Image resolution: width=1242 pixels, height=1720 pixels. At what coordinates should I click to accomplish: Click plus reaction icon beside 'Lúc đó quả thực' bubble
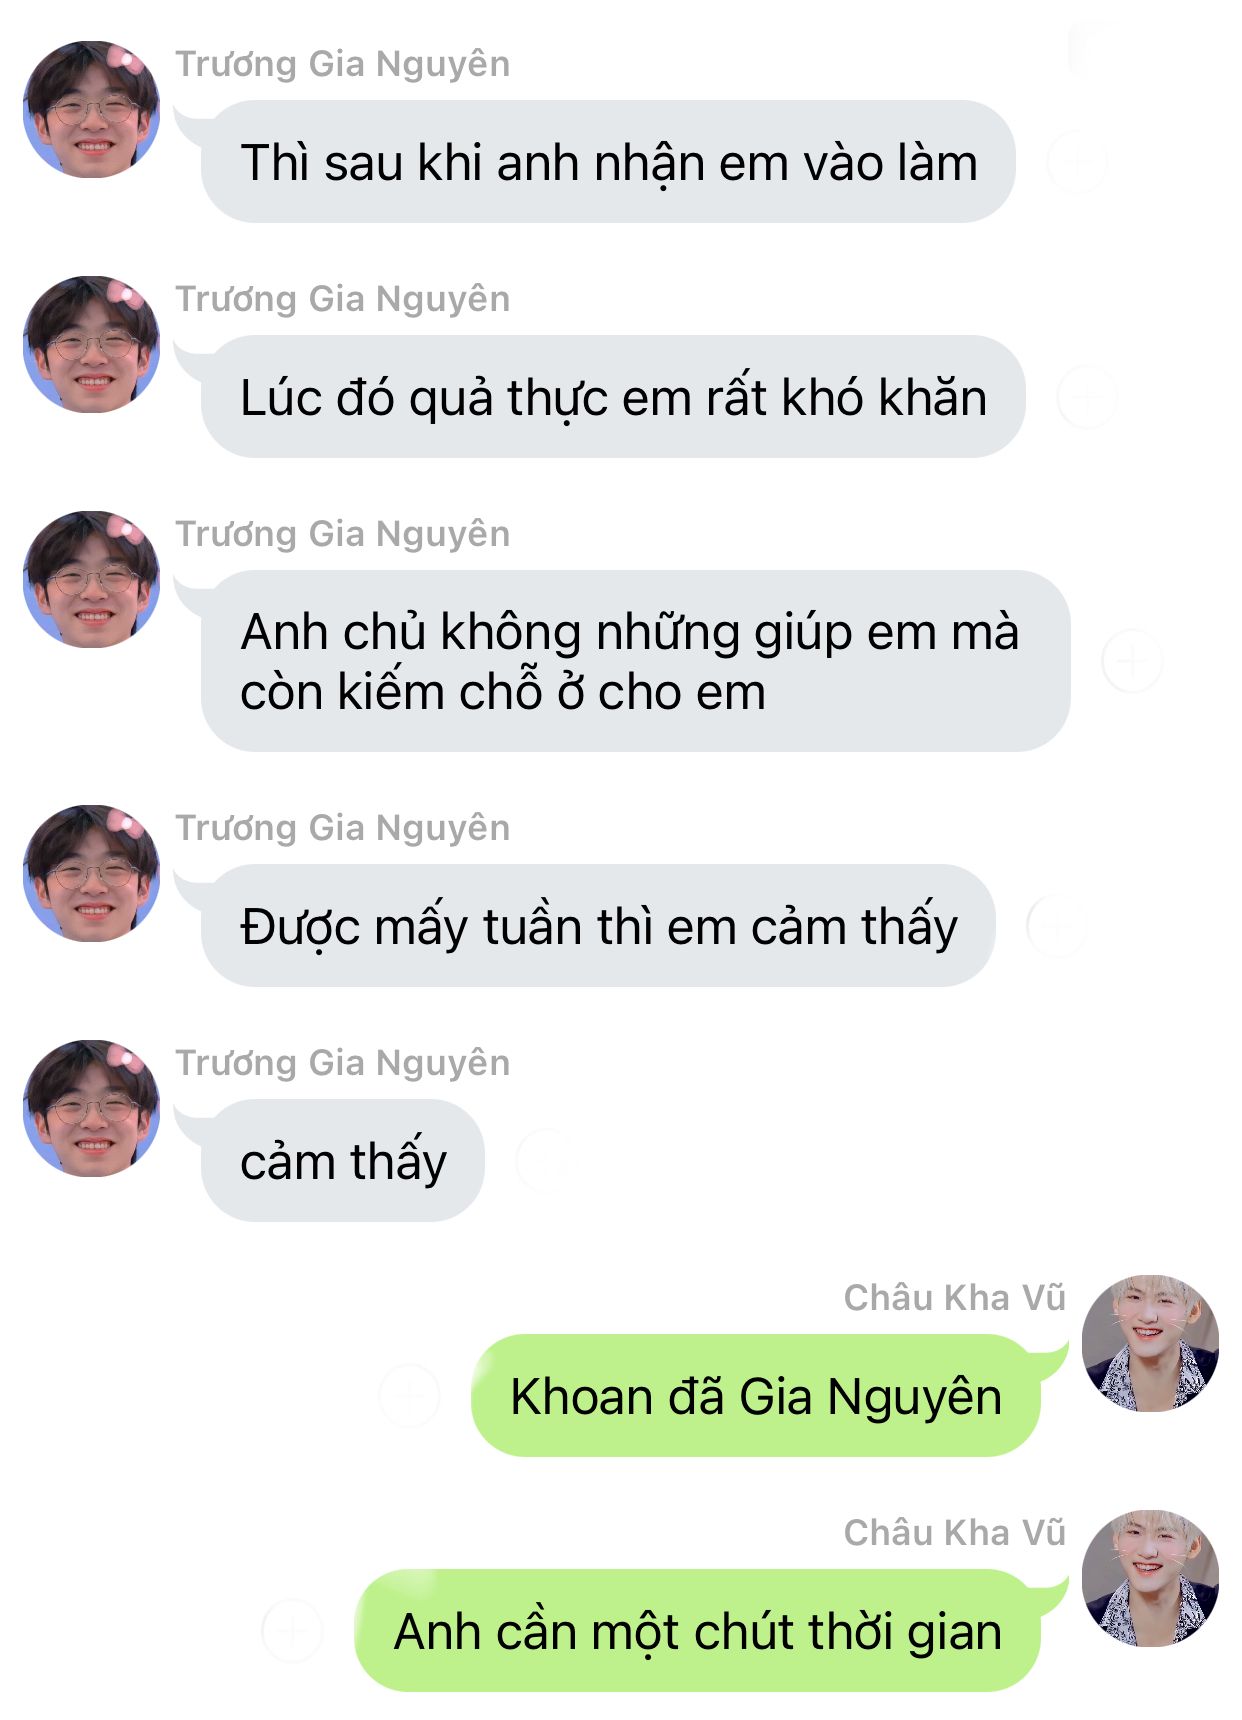[1087, 397]
